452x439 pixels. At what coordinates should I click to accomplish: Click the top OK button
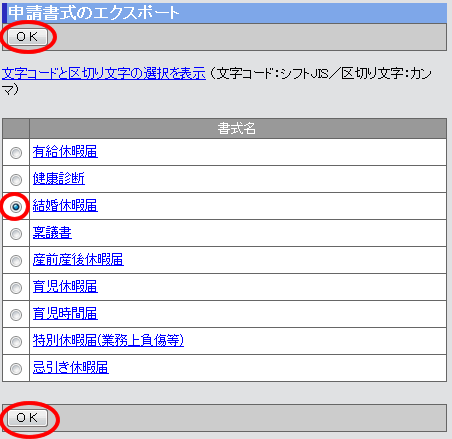[27, 37]
